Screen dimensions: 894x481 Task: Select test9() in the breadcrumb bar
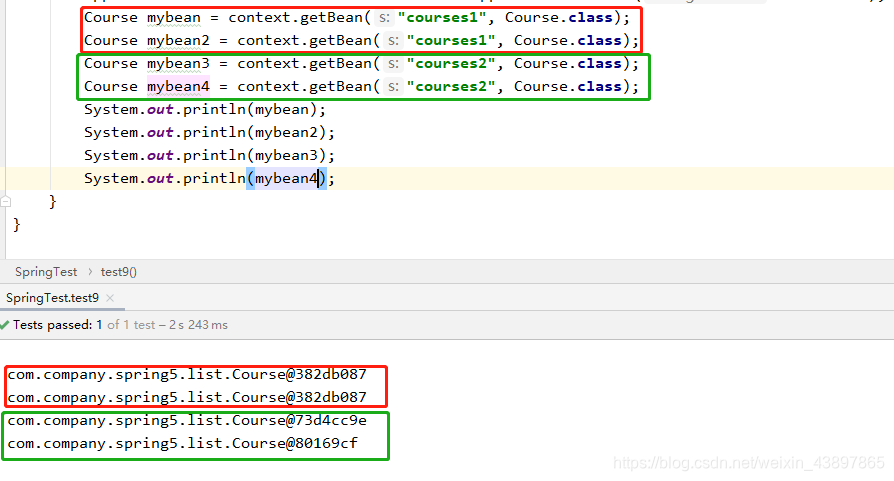pyautogui.click(x=119, y=272)
